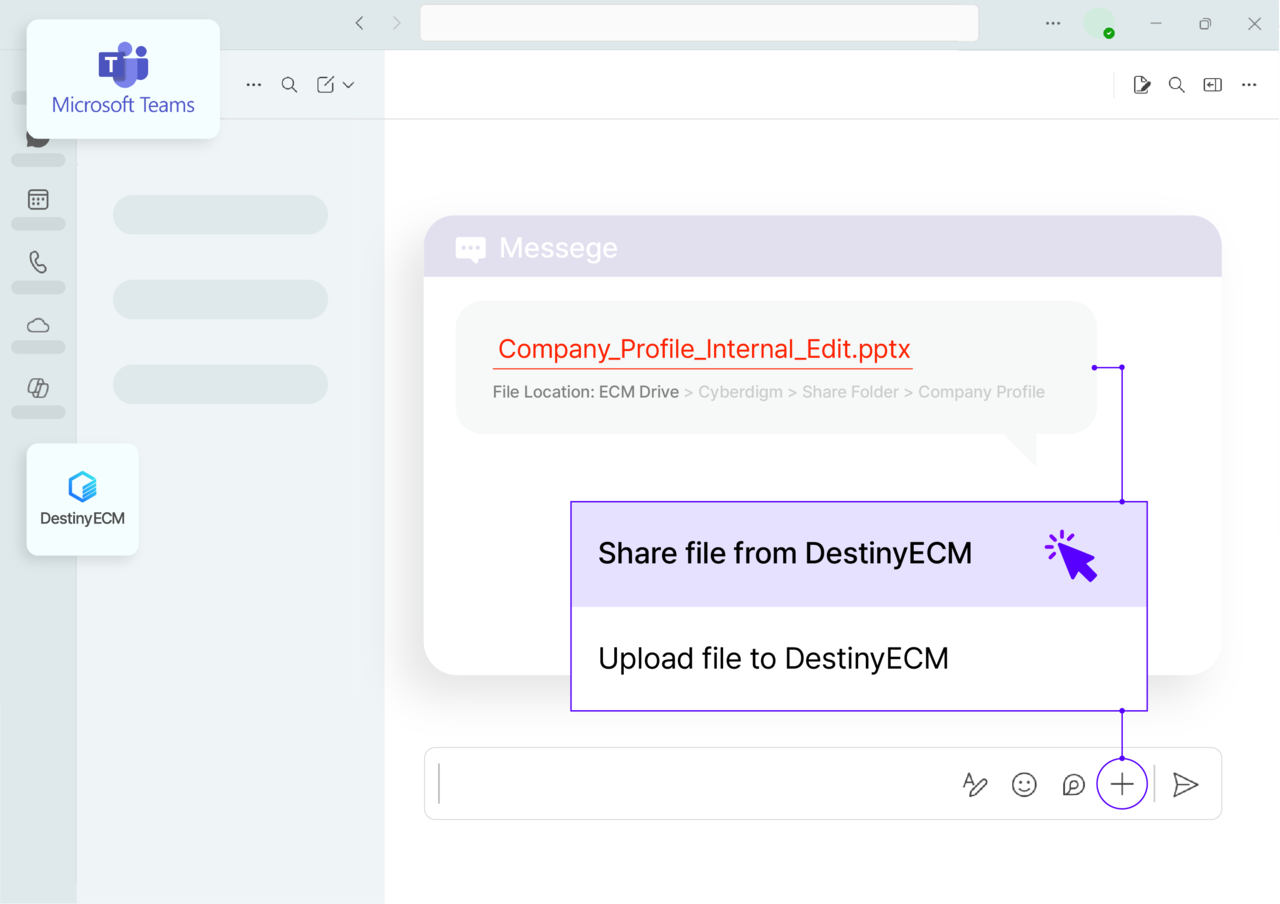The image size is (1280, 904).
Task: Open the notes icon in chat header
Action: tap(1141, 85)
